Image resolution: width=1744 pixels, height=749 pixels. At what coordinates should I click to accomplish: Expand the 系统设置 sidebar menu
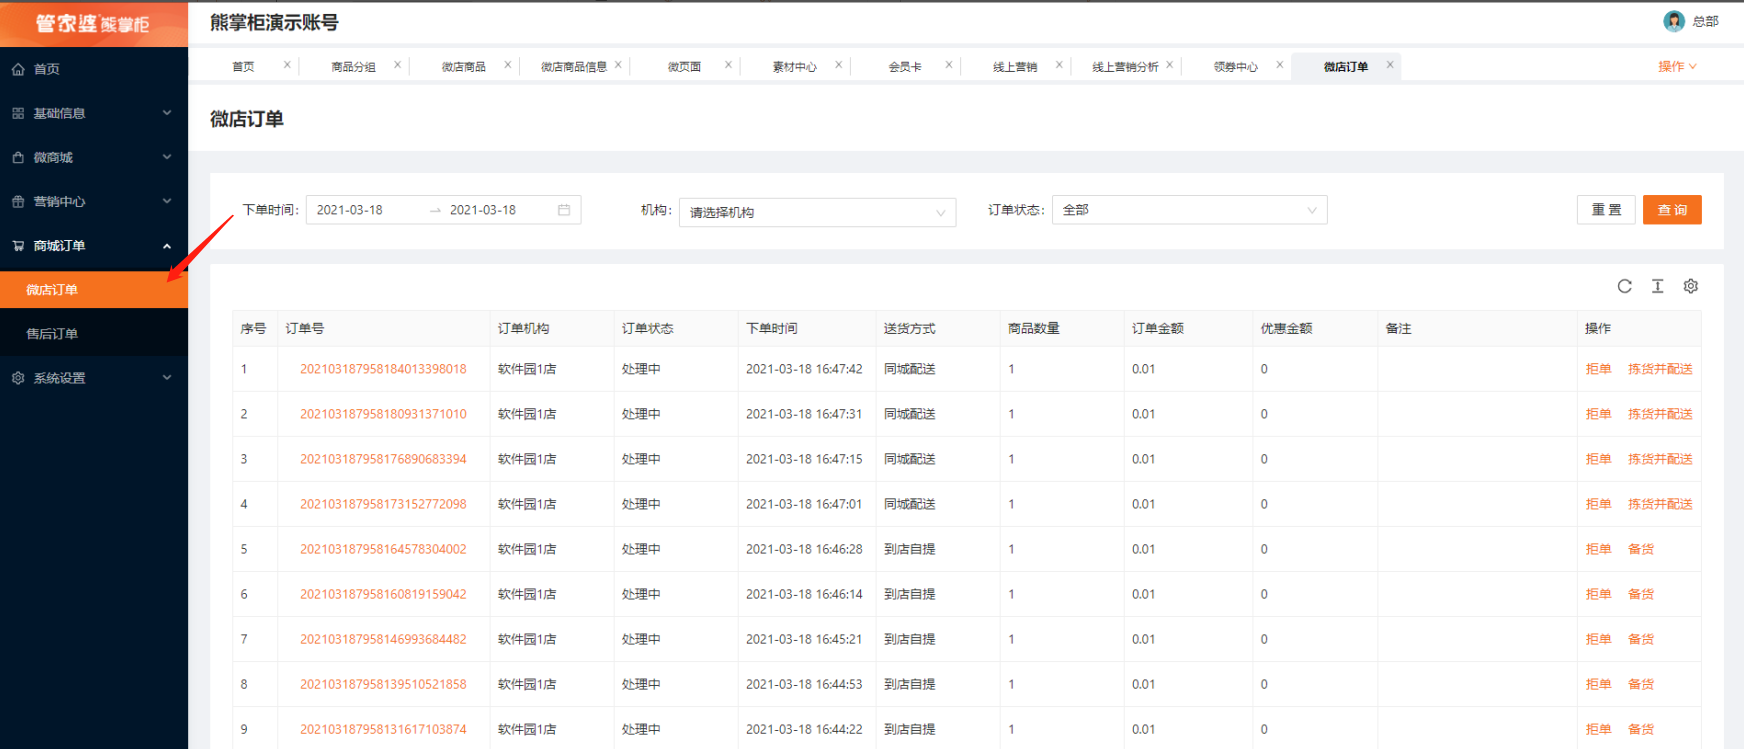tap(167, 378)
